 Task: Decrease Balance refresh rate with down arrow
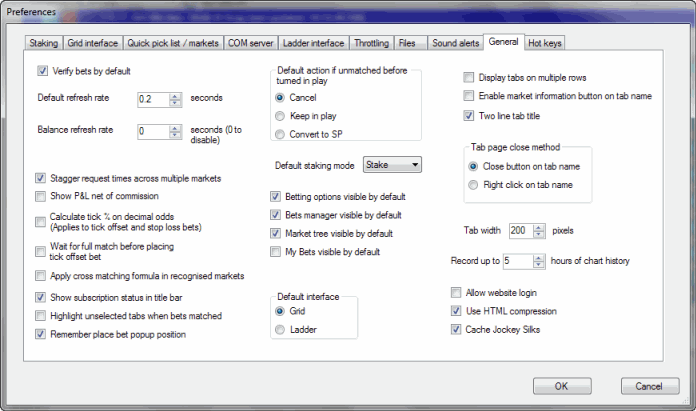(176, 135)
